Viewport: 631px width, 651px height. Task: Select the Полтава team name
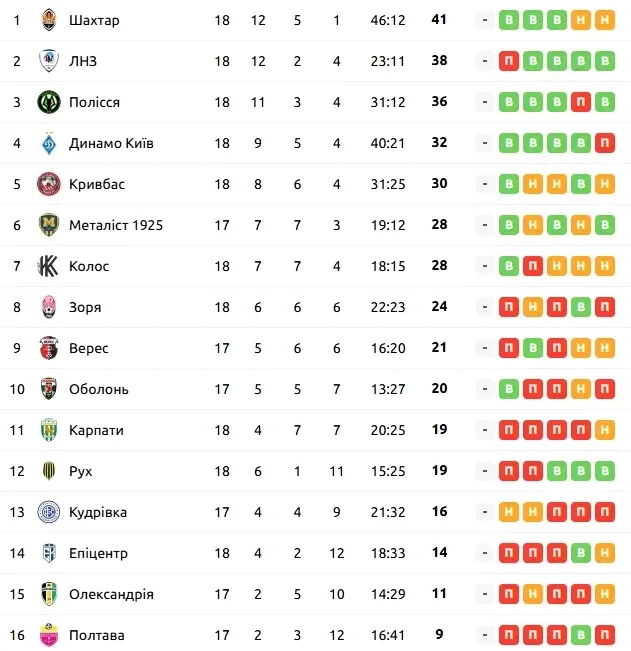pos(97,635)
